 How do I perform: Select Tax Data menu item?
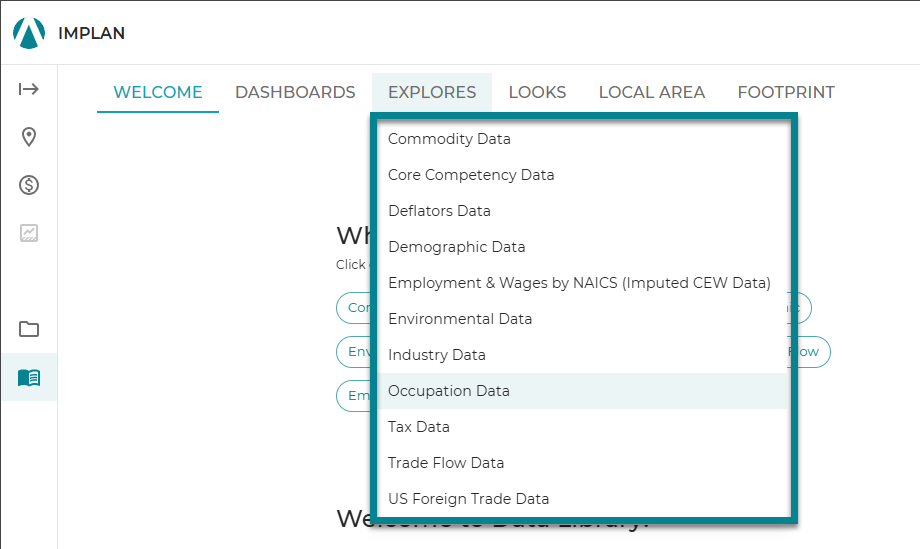pos(582,426)
